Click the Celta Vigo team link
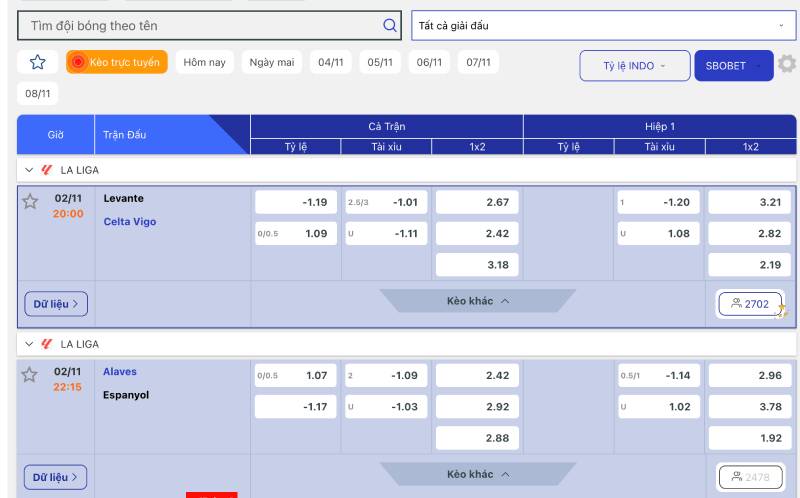 (130, 222)
